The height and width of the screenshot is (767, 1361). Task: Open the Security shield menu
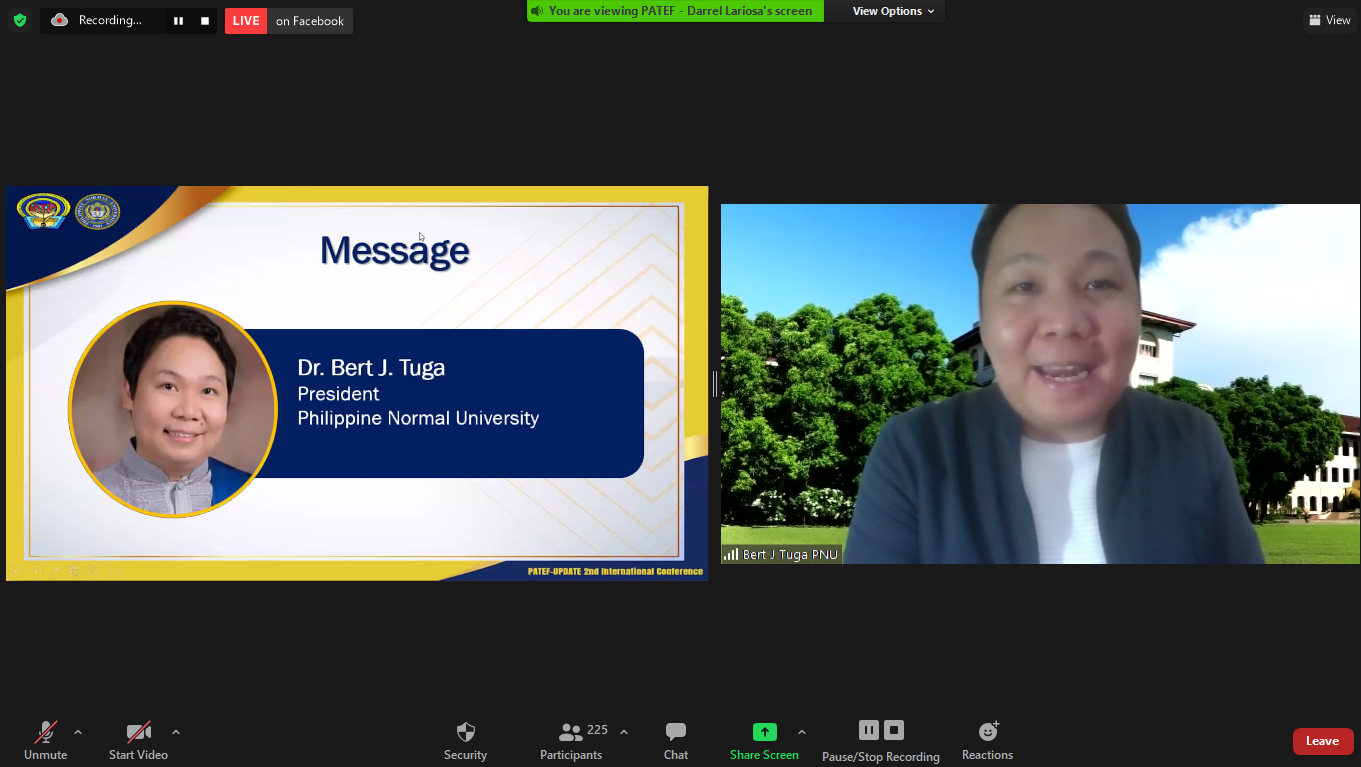[465, 740]
